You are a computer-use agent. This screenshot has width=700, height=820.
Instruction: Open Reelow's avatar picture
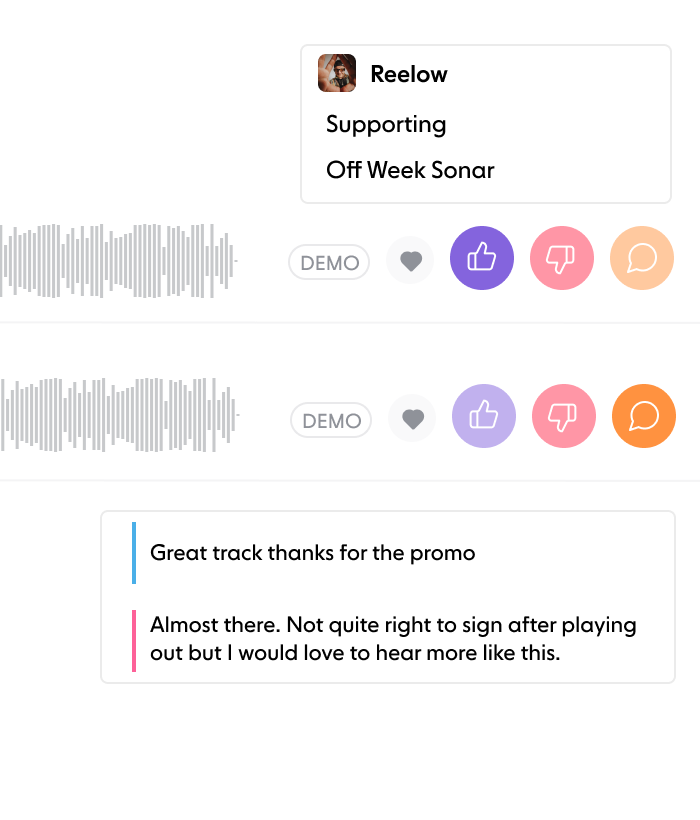coord(337,73)
